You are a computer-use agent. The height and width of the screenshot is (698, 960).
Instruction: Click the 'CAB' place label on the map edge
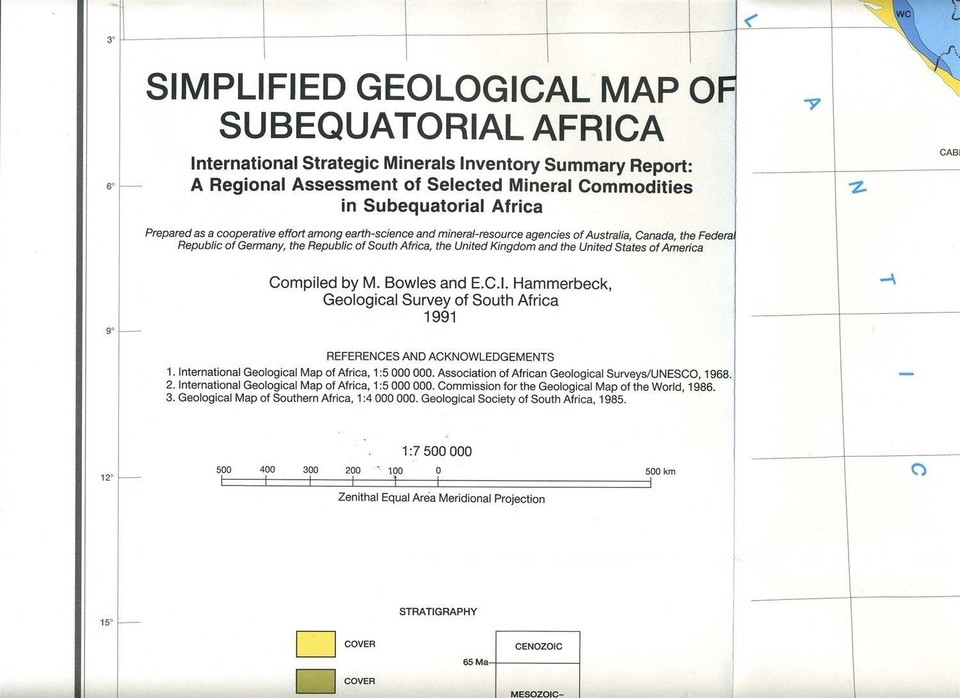(950, 152)
